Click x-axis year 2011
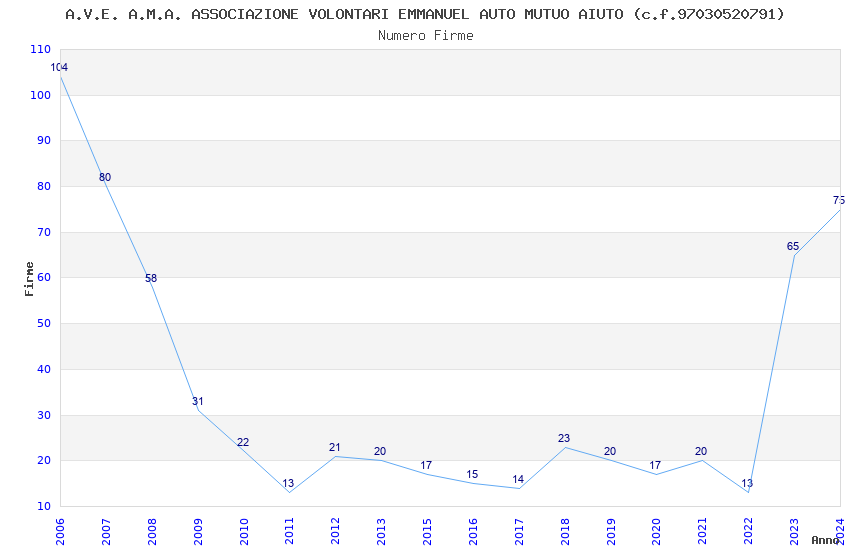 coord(289,532)
